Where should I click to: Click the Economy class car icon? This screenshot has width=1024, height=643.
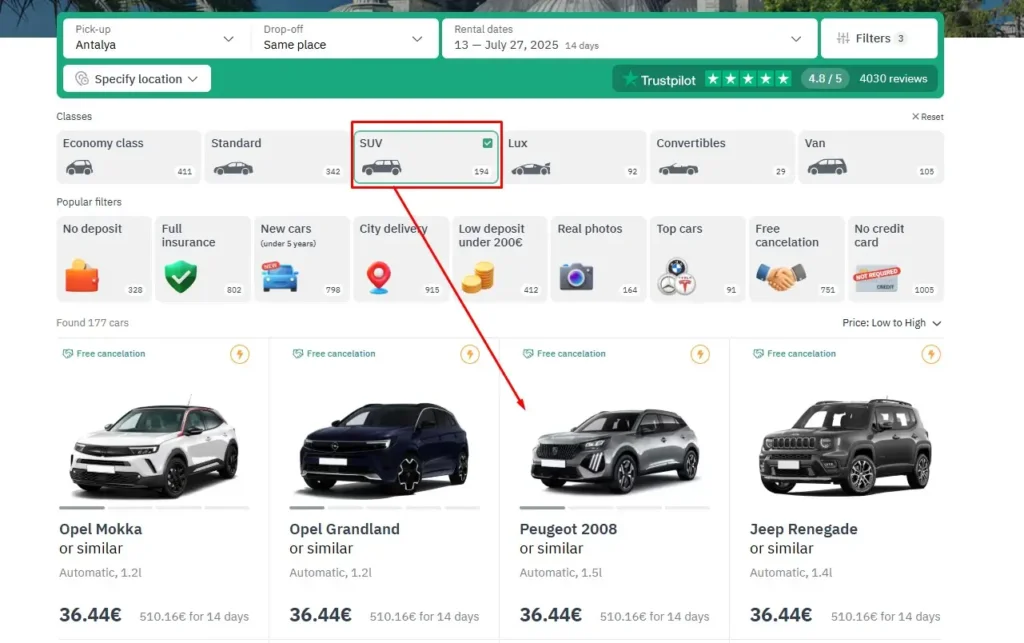[x=79, y=168]
